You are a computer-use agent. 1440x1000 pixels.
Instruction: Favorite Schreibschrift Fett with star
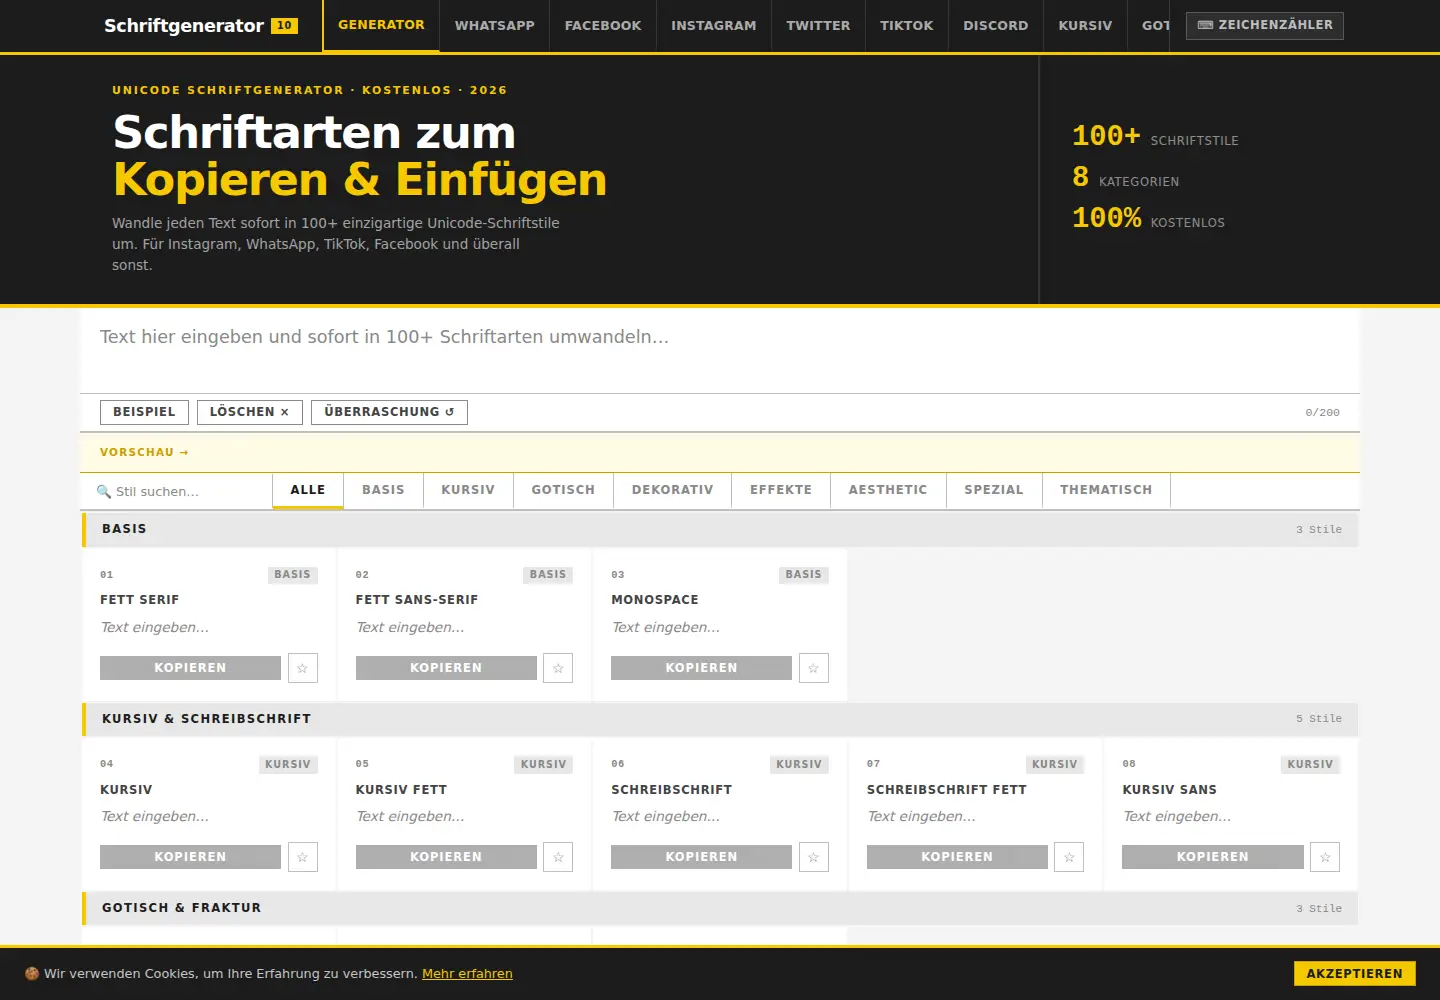click(1069, 857)
